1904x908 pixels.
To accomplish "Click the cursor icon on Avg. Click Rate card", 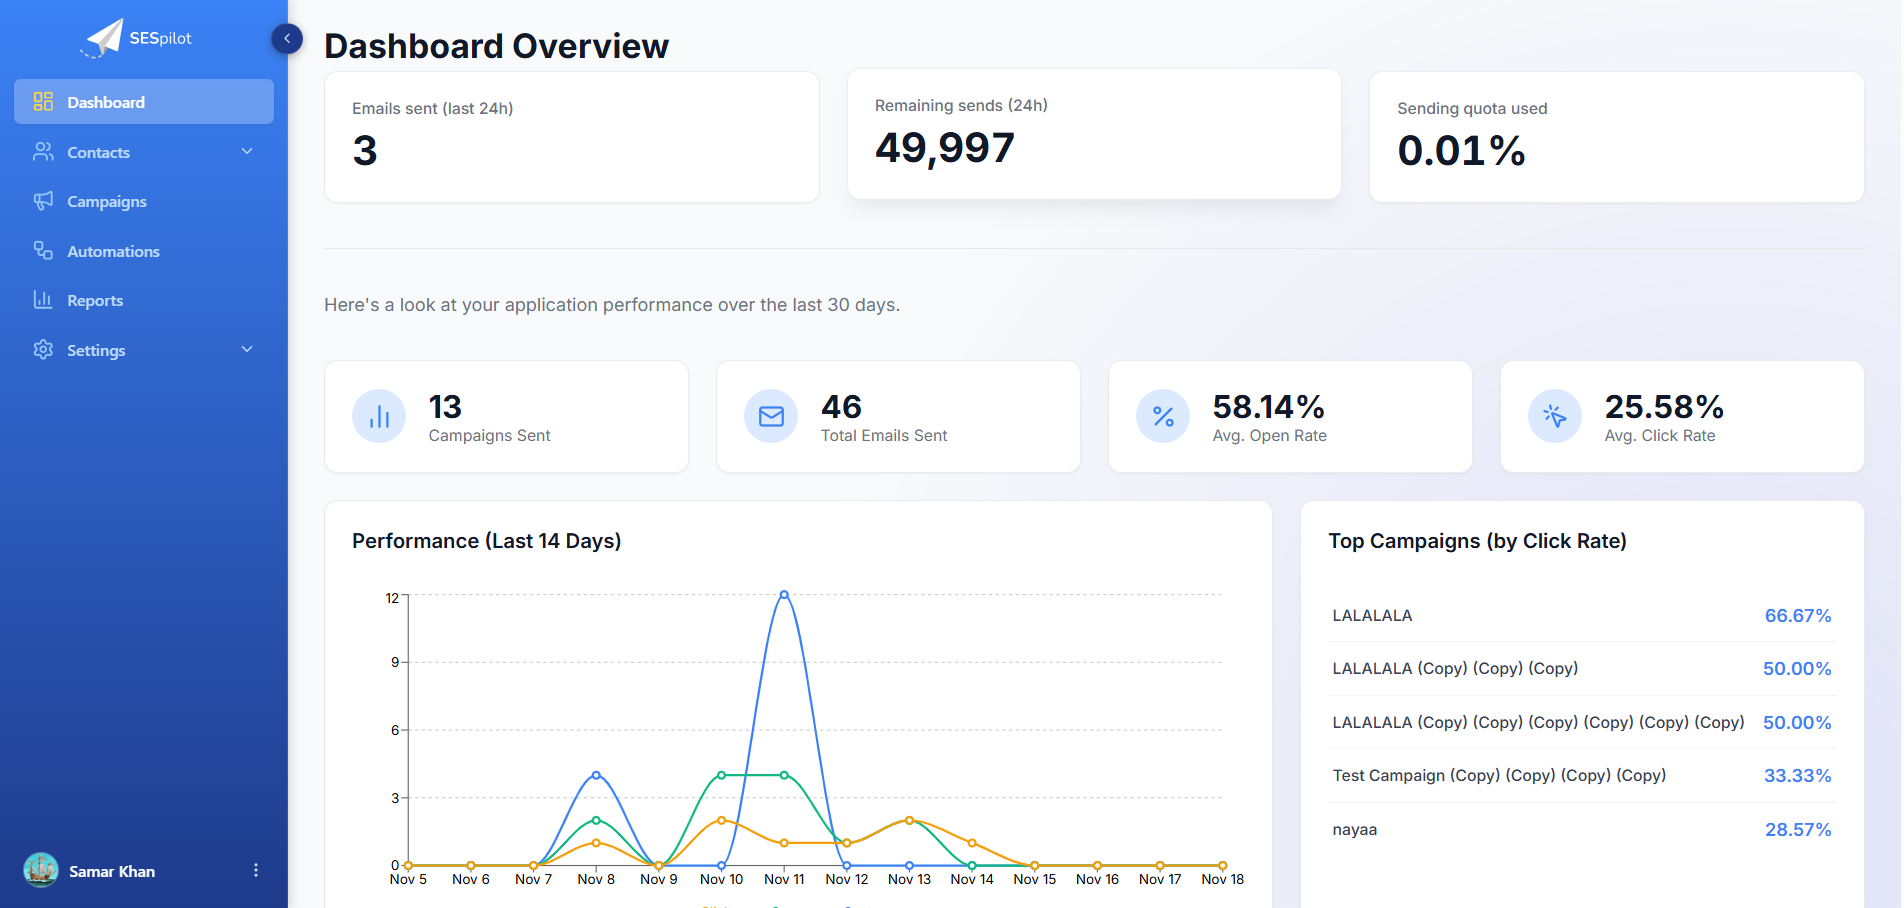I will click(x=1554, y=416).
